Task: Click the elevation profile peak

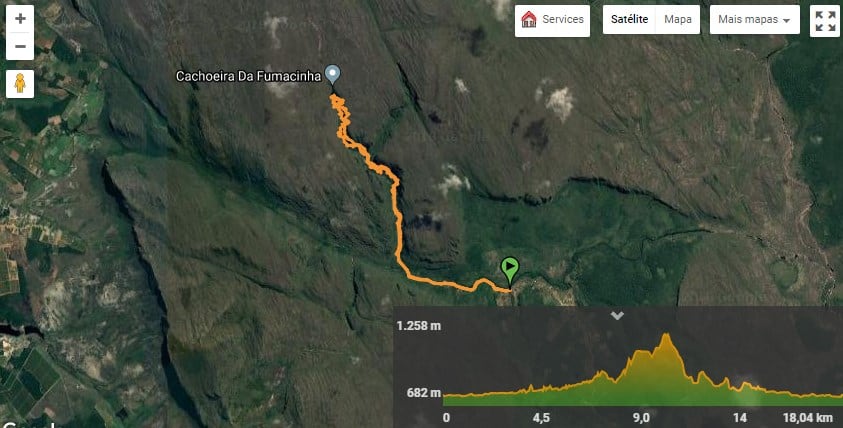Action: [x=667, y=337]
